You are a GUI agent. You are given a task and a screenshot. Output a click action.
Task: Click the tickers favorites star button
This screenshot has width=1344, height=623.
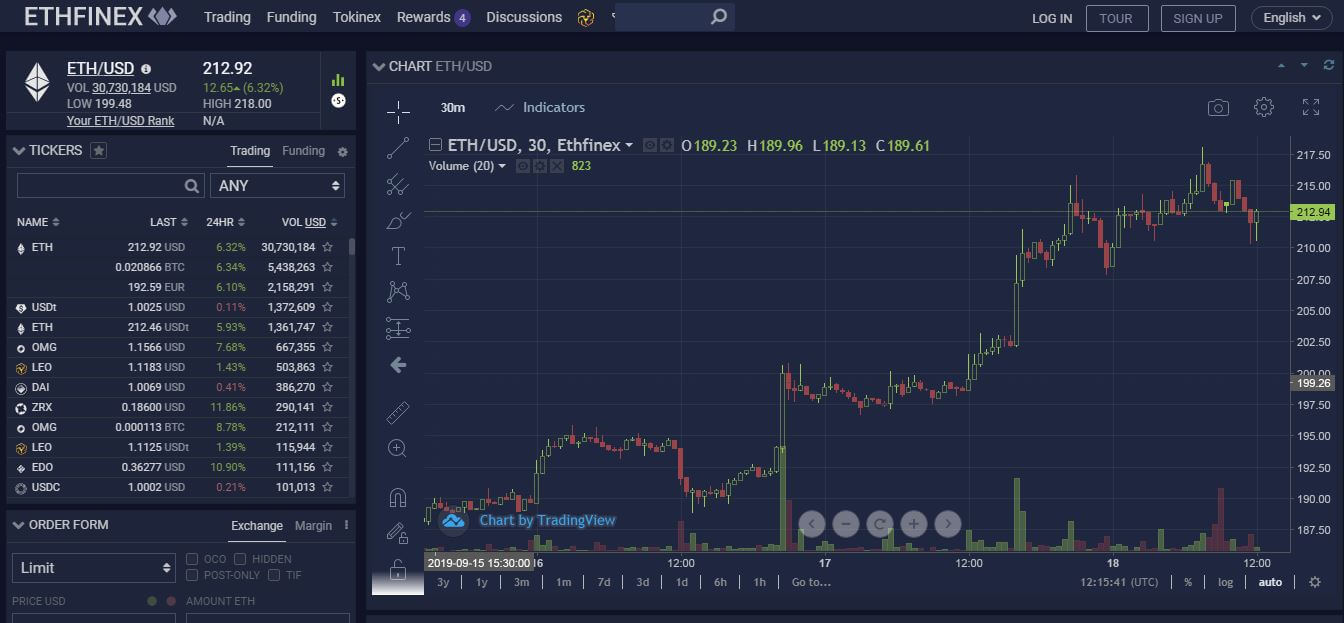[98, 151]
